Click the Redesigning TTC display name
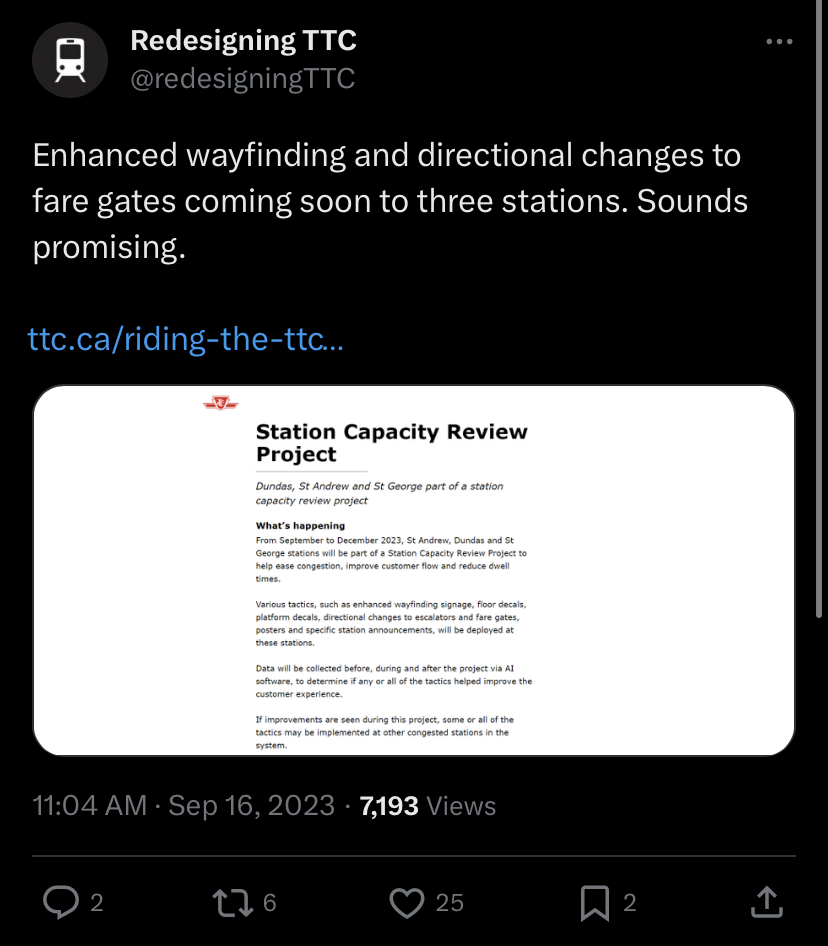The image size is (828, 946). (243, 41)
